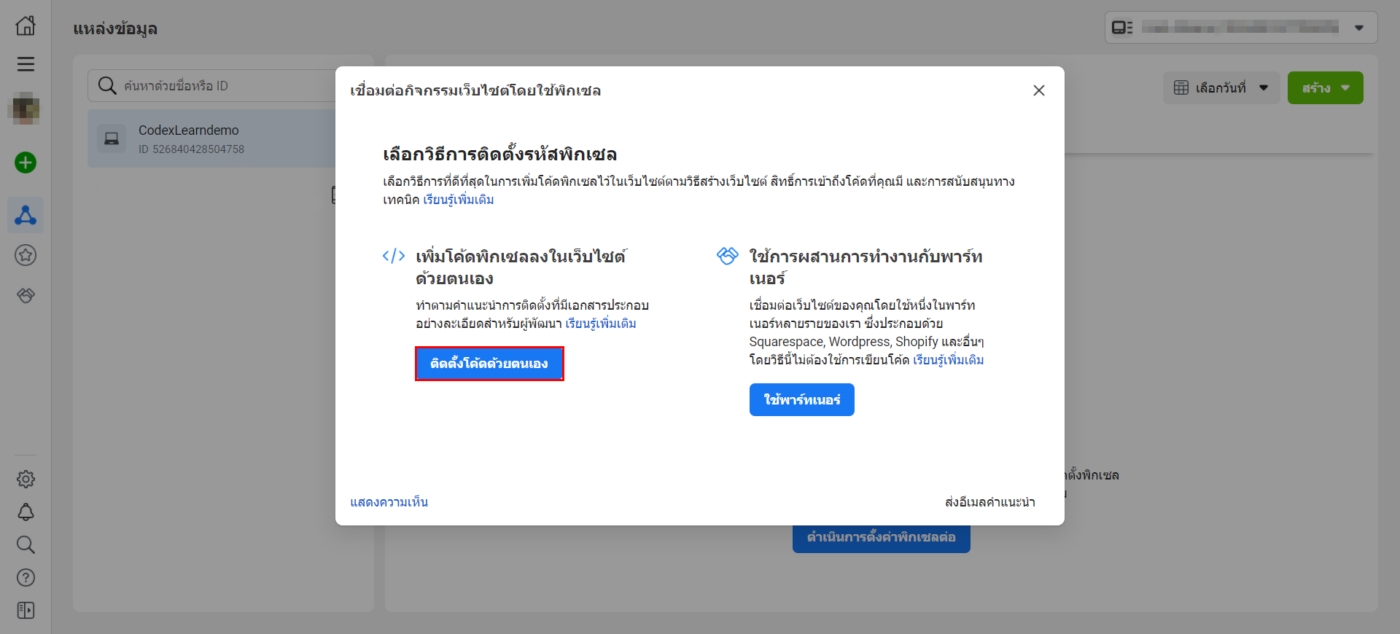Click the handshake partner integrations sidebar icon
The height and width of the screenshot is (634, 1400).
26,296
